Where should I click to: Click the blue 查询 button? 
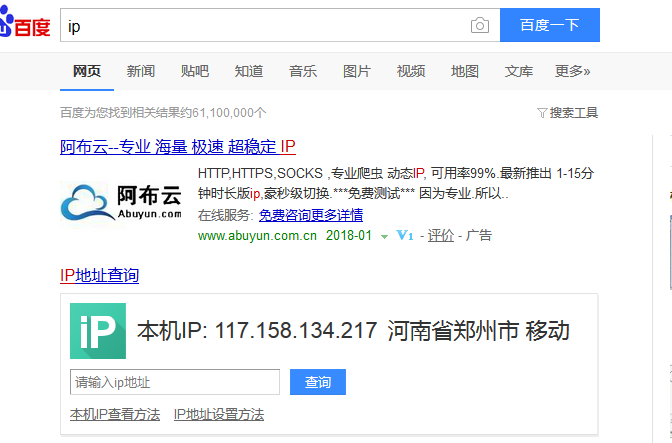click(318, 382)
